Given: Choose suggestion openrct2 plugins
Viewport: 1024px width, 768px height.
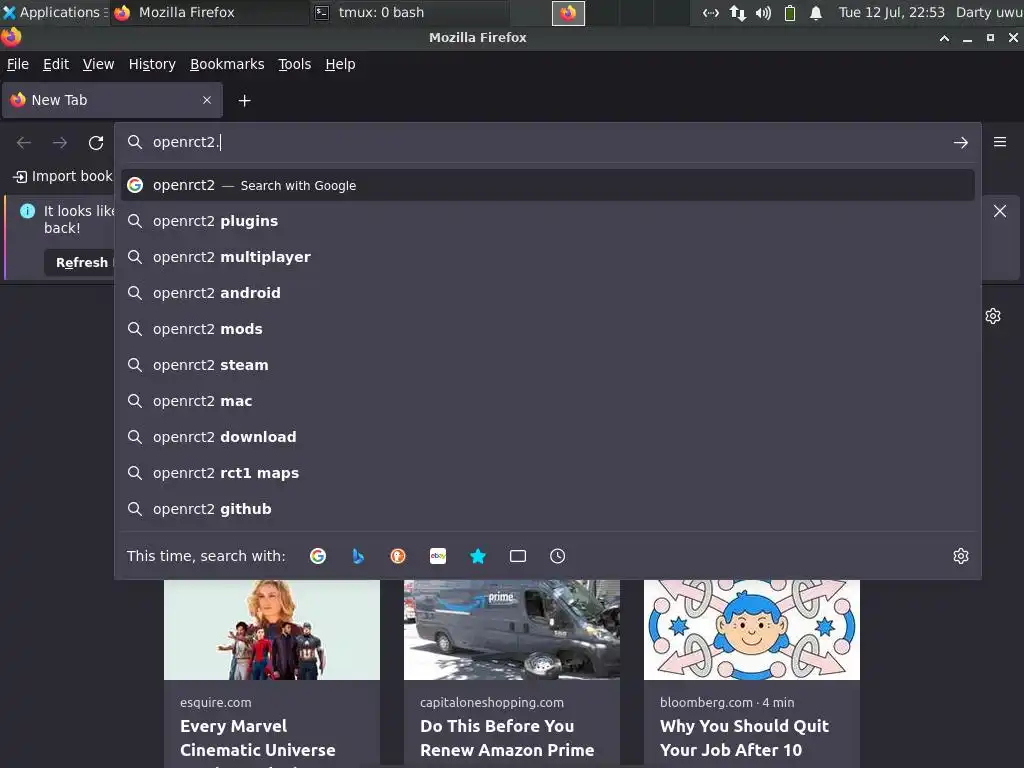Looking at the screenshot, I should coord(547,221).
